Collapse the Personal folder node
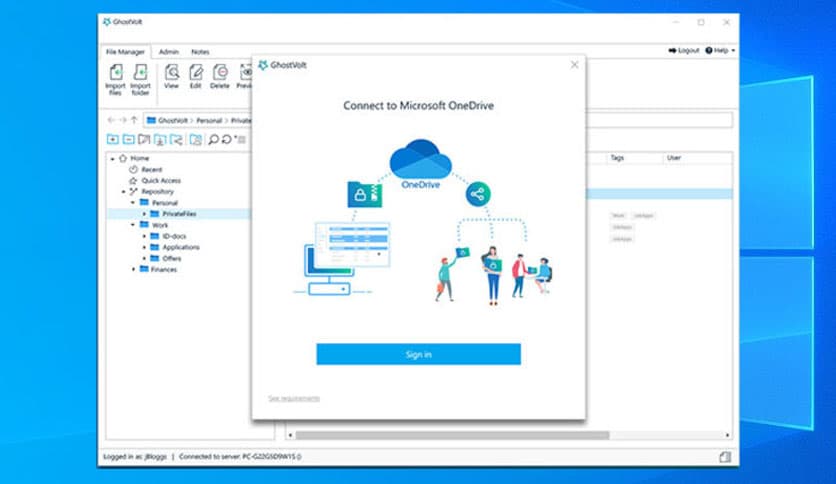The height and width of the screenshot is (484, 836). click(133, 203)
